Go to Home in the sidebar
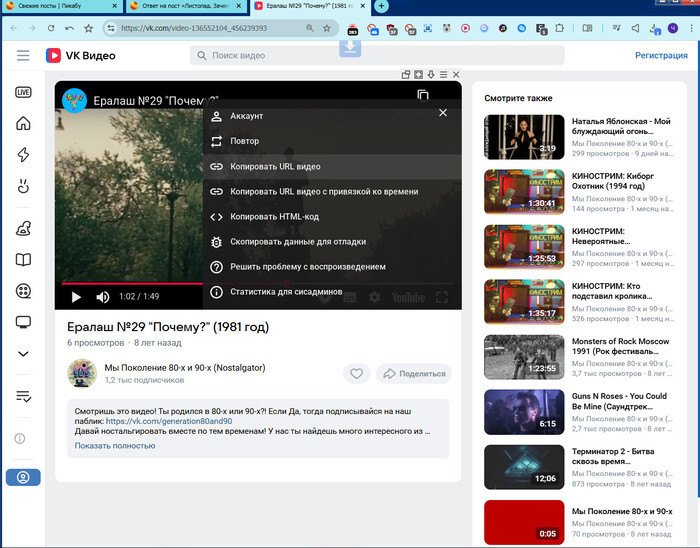Image resolution: width=700 pixels, height=548 pixels. click(x=23, y=124)
